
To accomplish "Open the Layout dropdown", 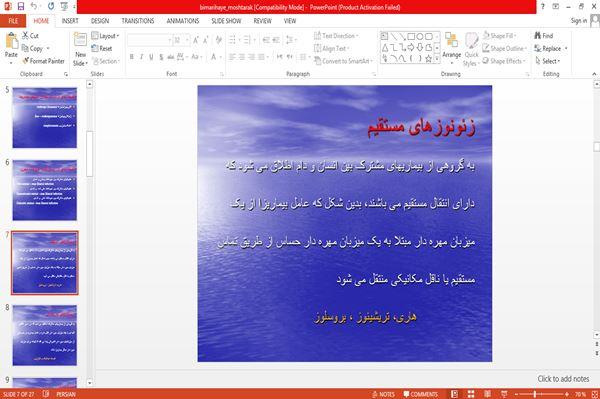I will click(106, 36).
